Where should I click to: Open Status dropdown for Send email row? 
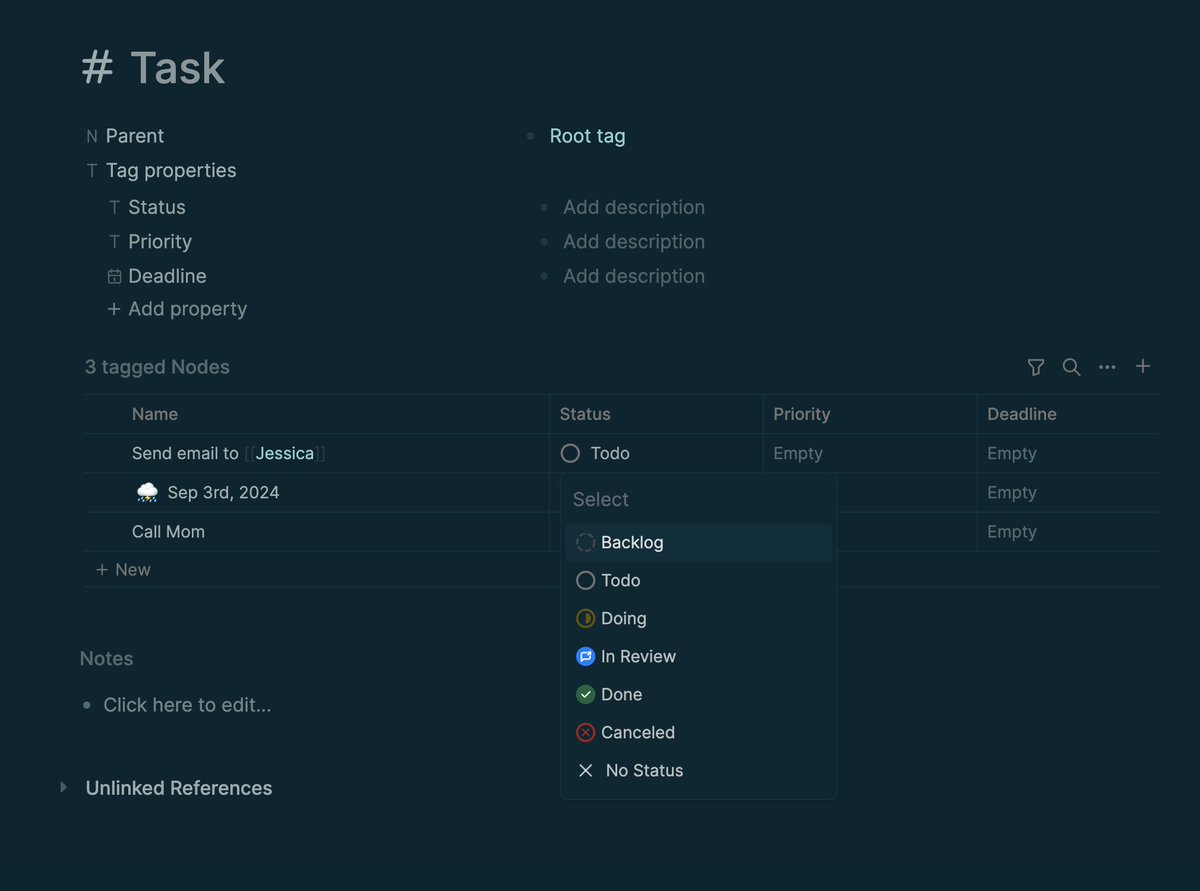pyautogui.click(x=656, y=453)
